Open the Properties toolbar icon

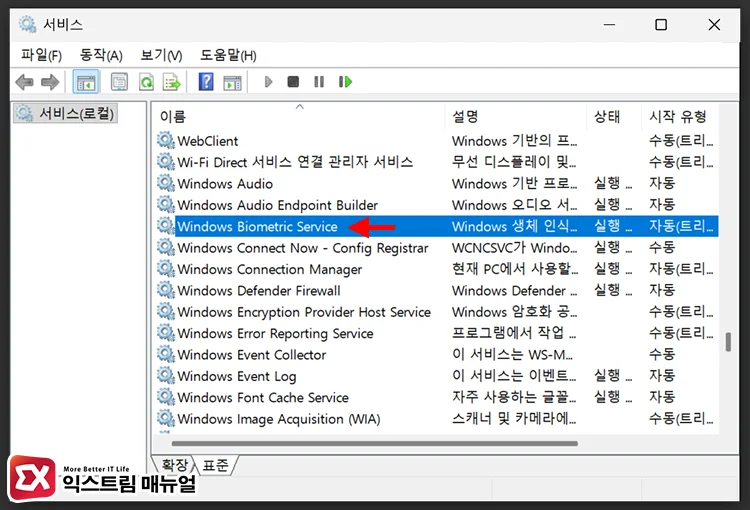[x=119, y=82]
